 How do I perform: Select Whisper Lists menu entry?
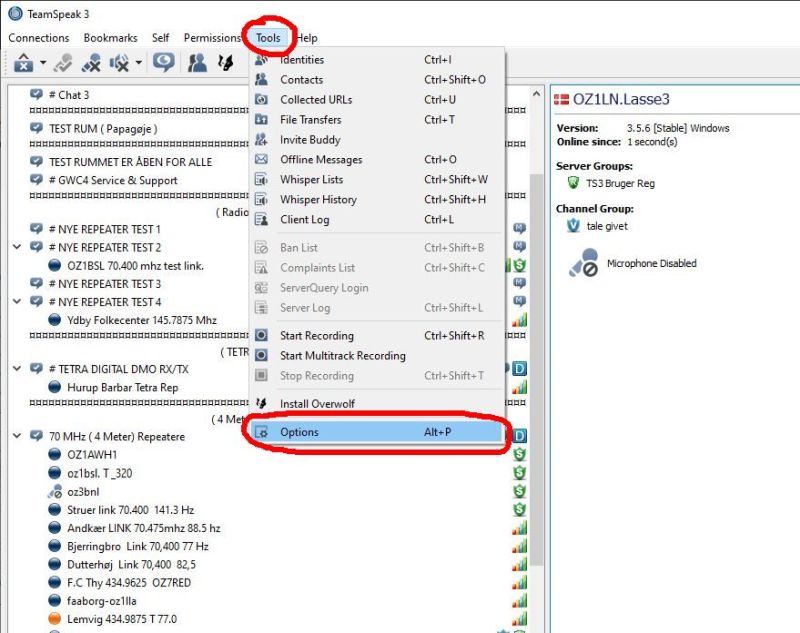point(377,180)
